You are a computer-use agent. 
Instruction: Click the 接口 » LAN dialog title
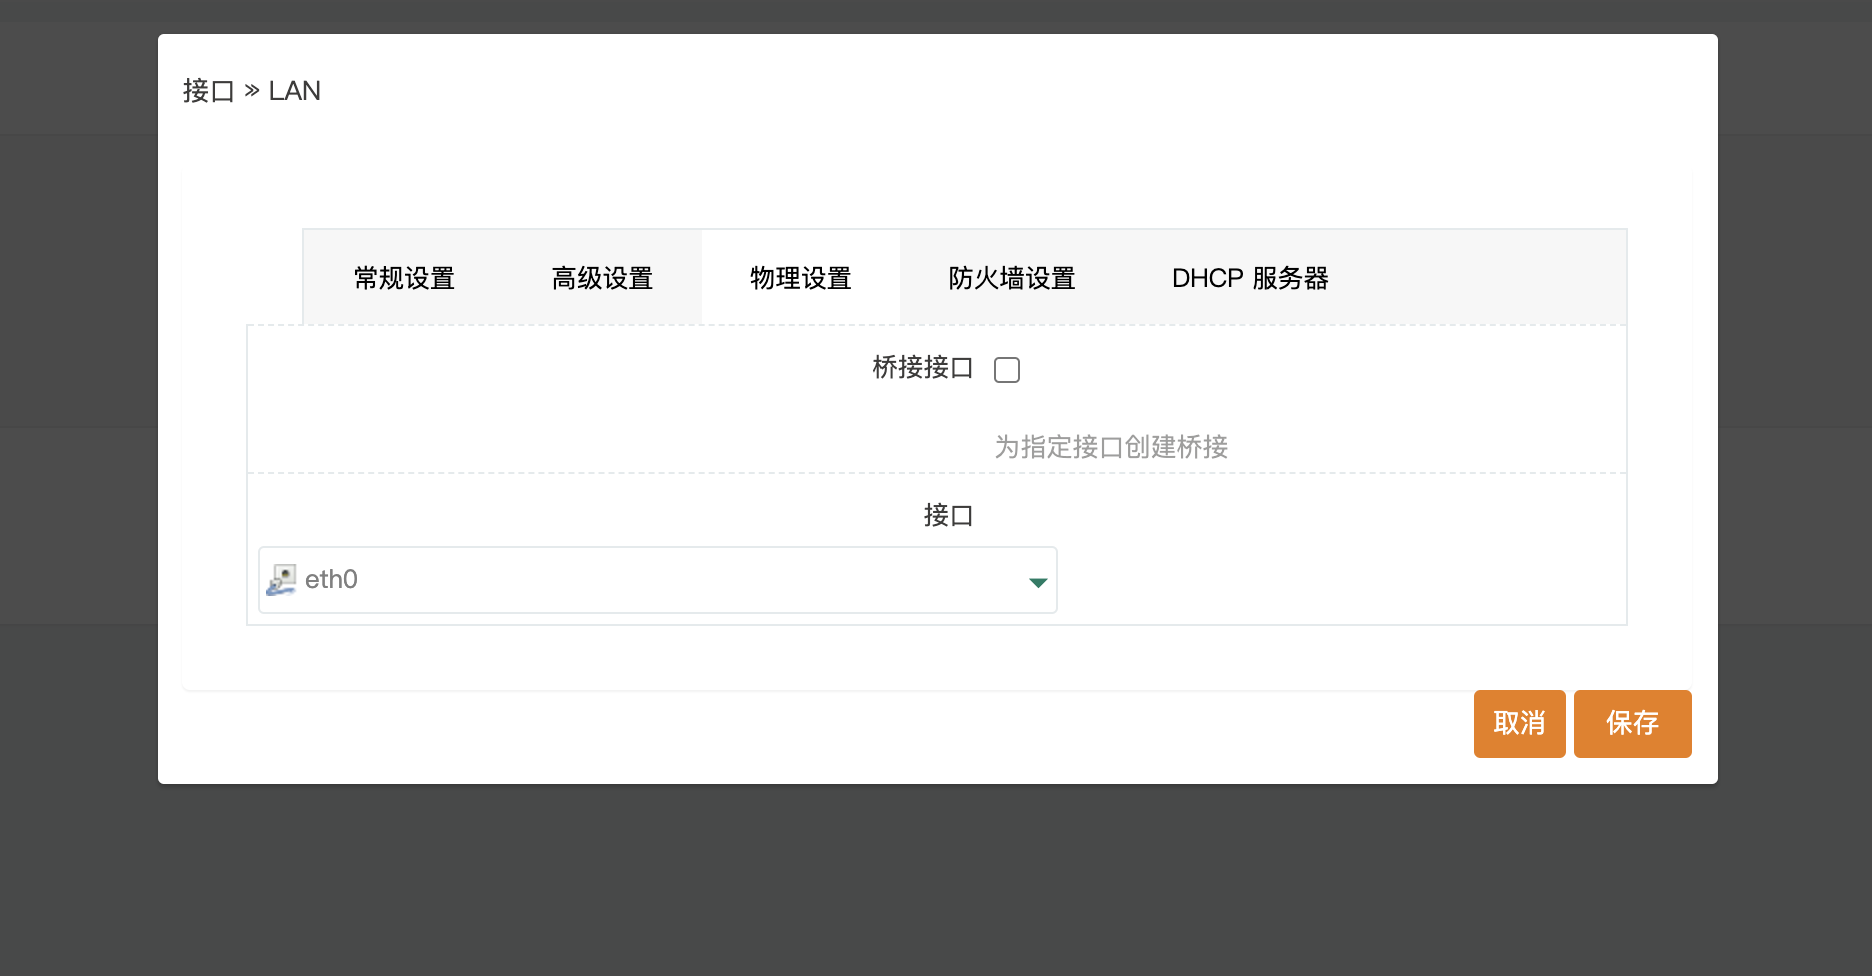[252, 91]
